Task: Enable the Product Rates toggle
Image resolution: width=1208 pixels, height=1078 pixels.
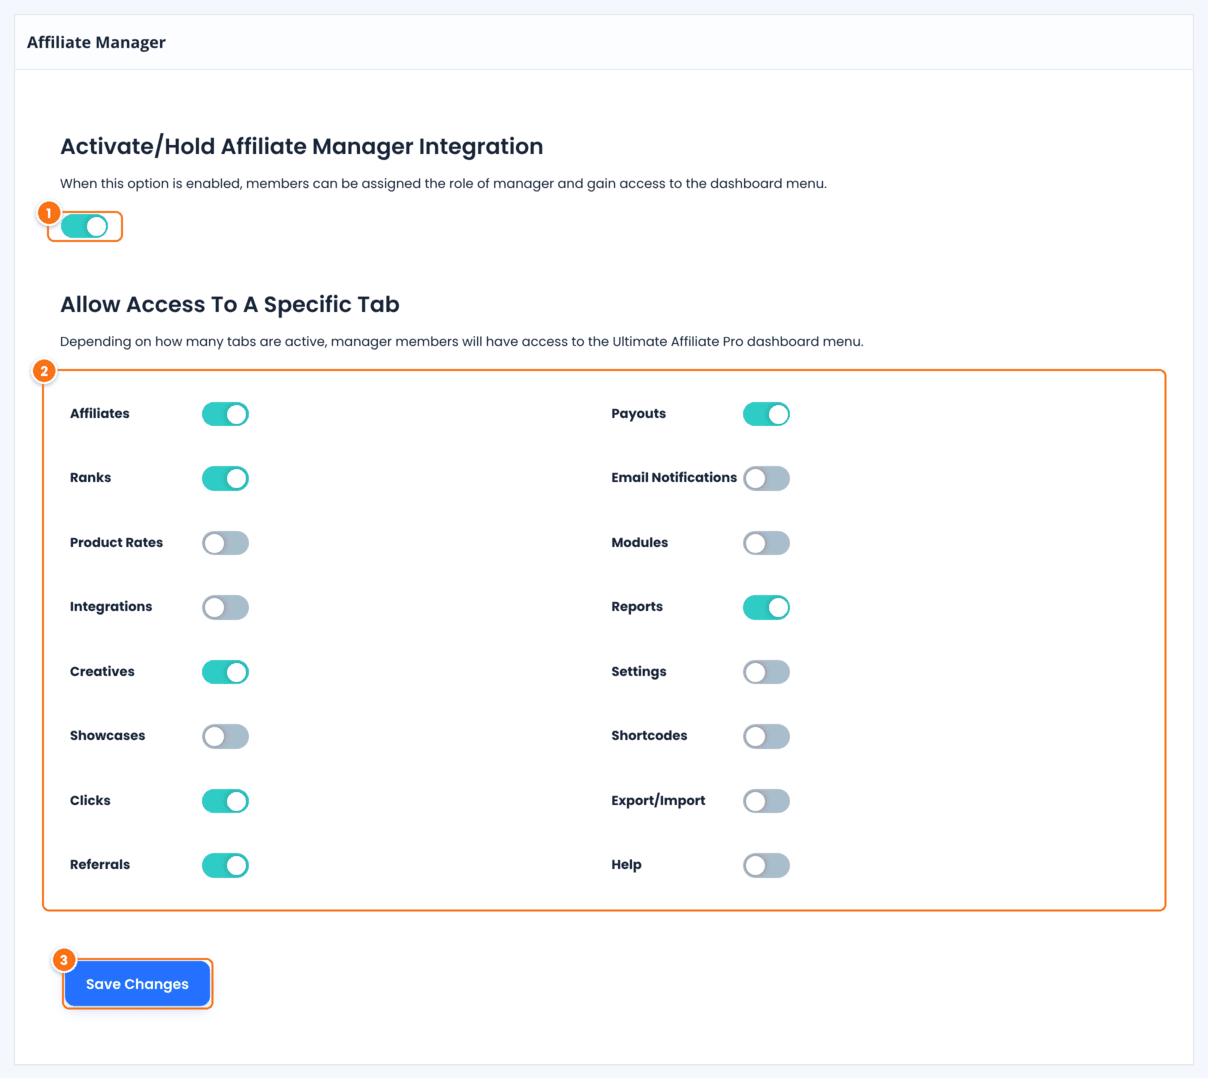Action: (x=225, y=543)
